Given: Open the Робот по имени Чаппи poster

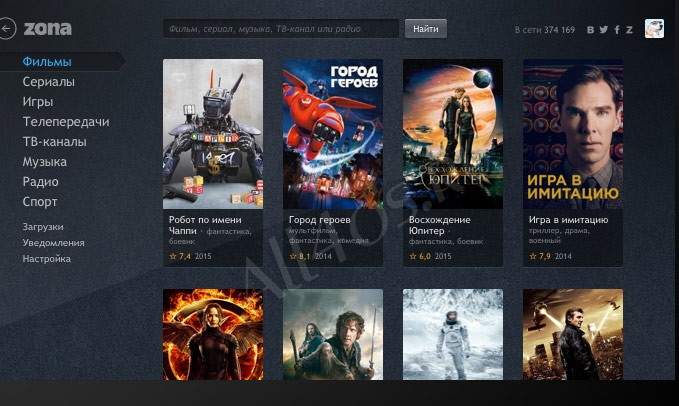Looking at the screenshot, I should pos(213,134).
